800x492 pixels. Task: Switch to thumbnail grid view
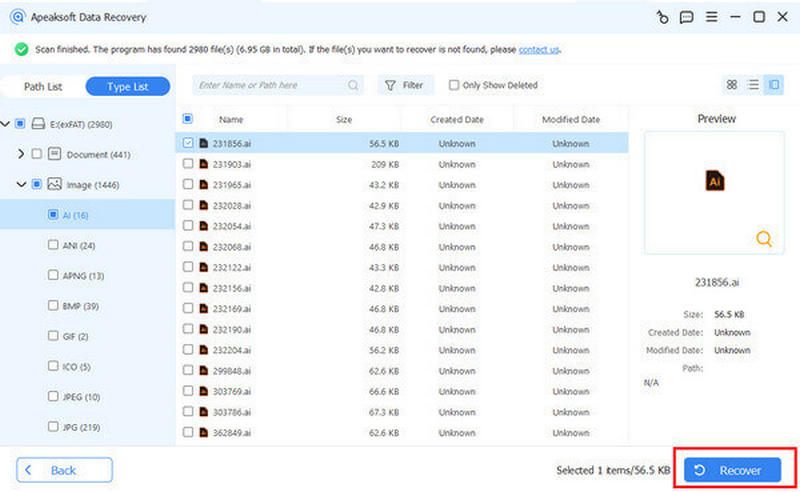(732, 86)
